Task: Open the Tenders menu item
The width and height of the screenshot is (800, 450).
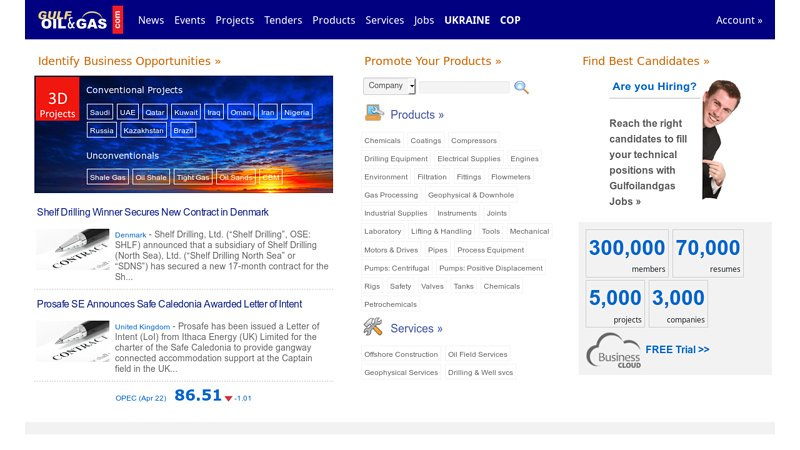Action: click(x=283, y=20)
